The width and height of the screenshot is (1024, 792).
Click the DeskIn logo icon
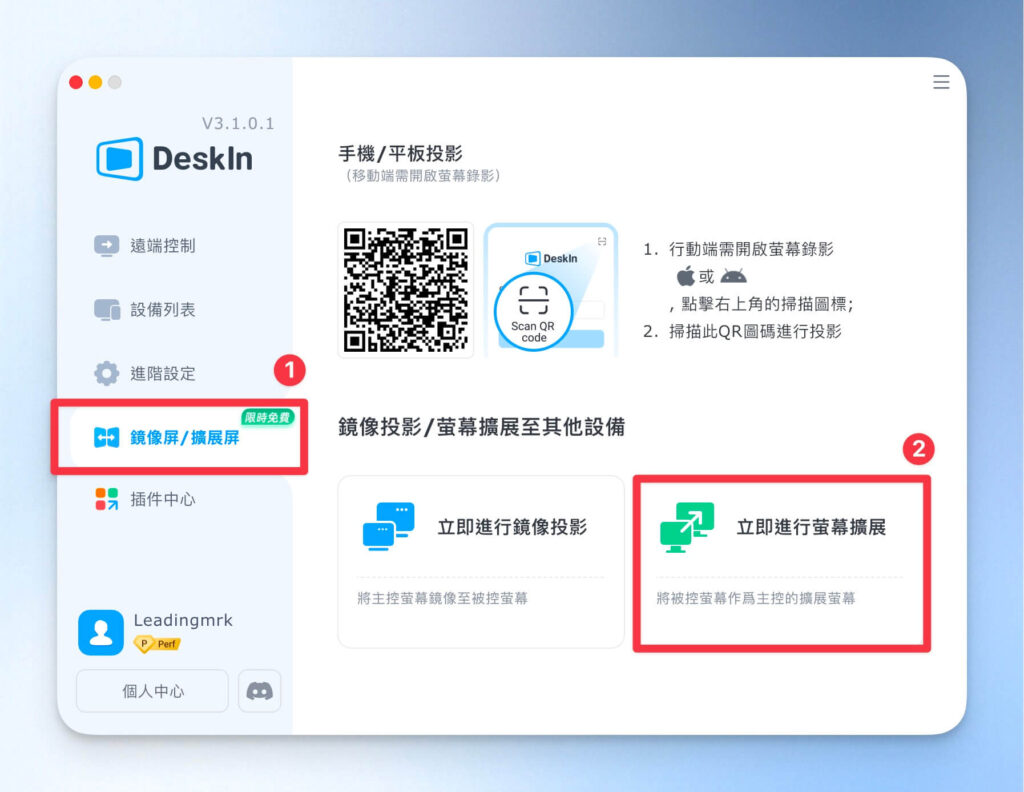point(120,159)
